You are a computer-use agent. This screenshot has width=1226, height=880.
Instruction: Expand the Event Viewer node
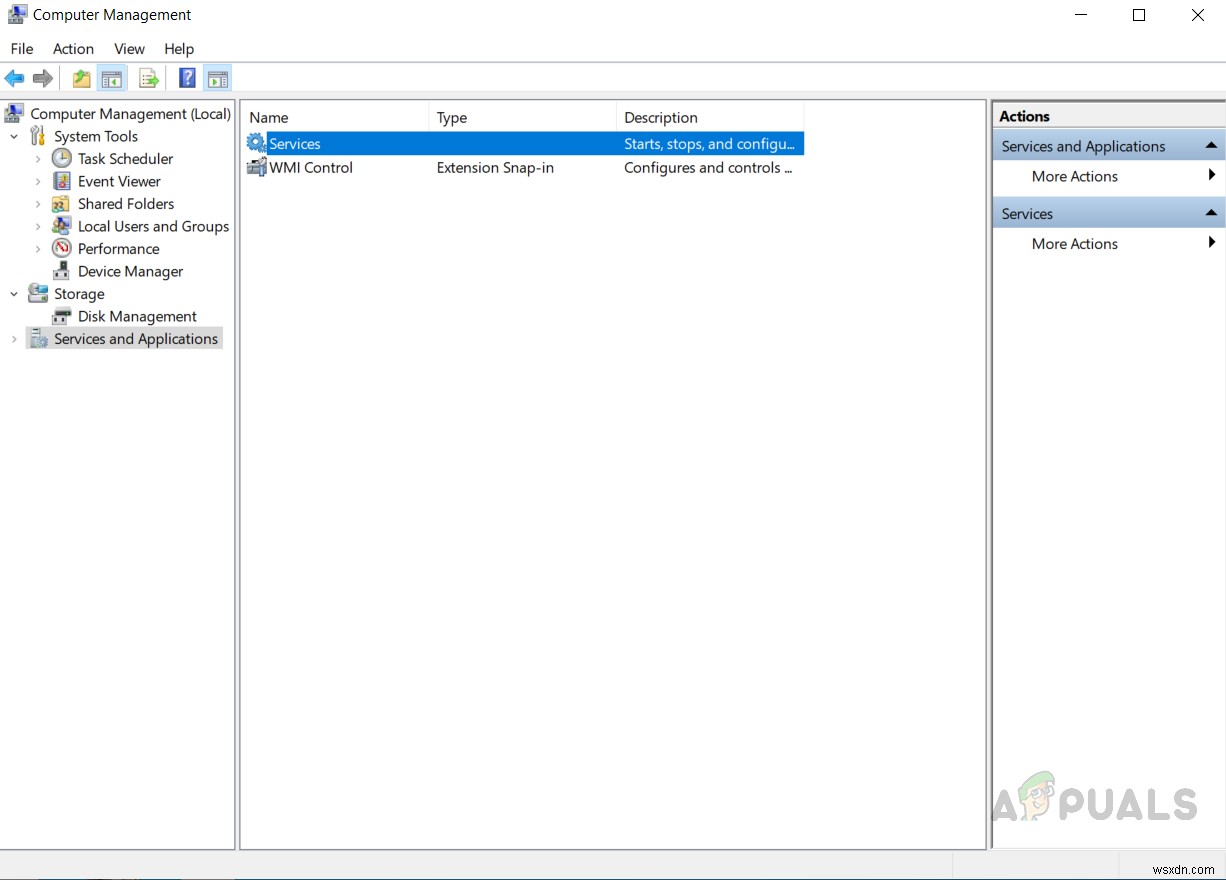38,181
